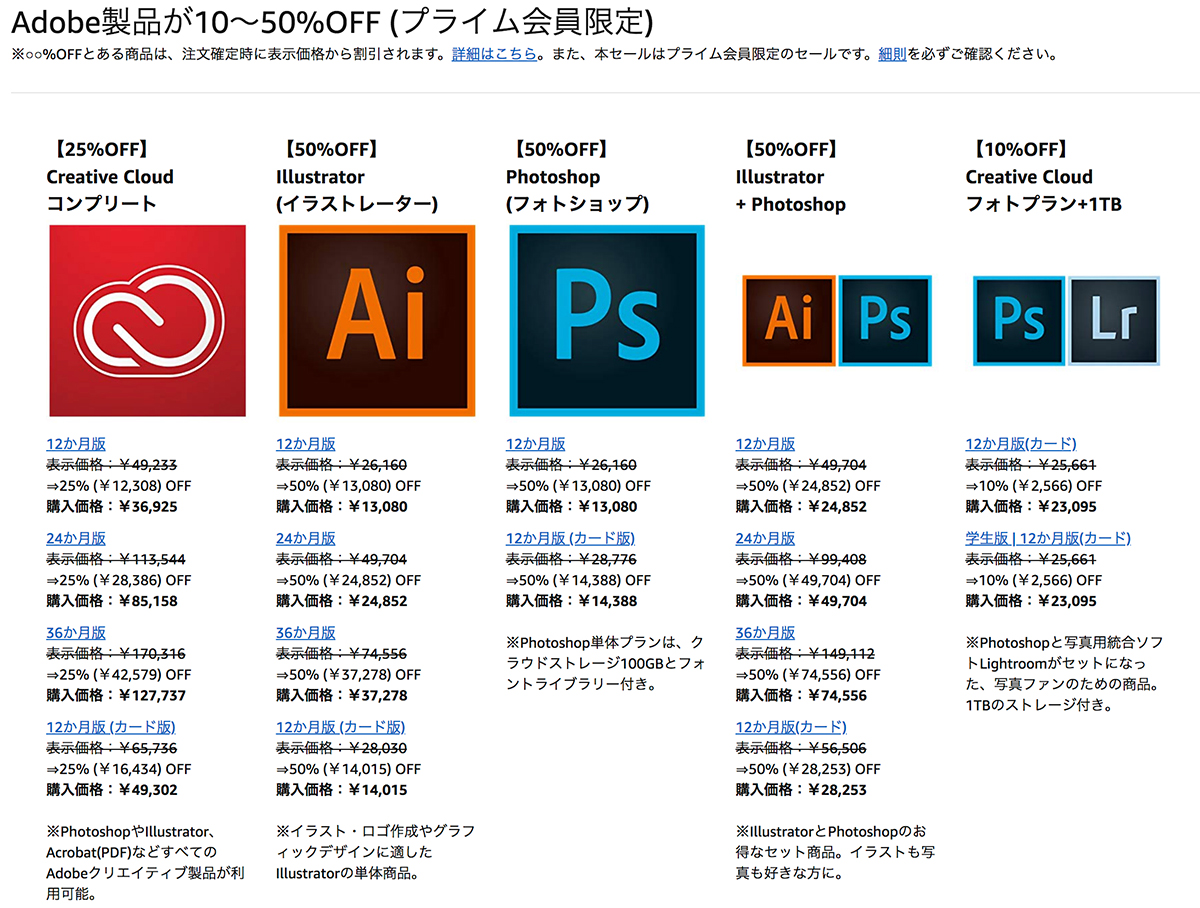Click note about Photoshop単体プラン 100GB storage
Screen dimensions: 1200x908
(605, 663)
